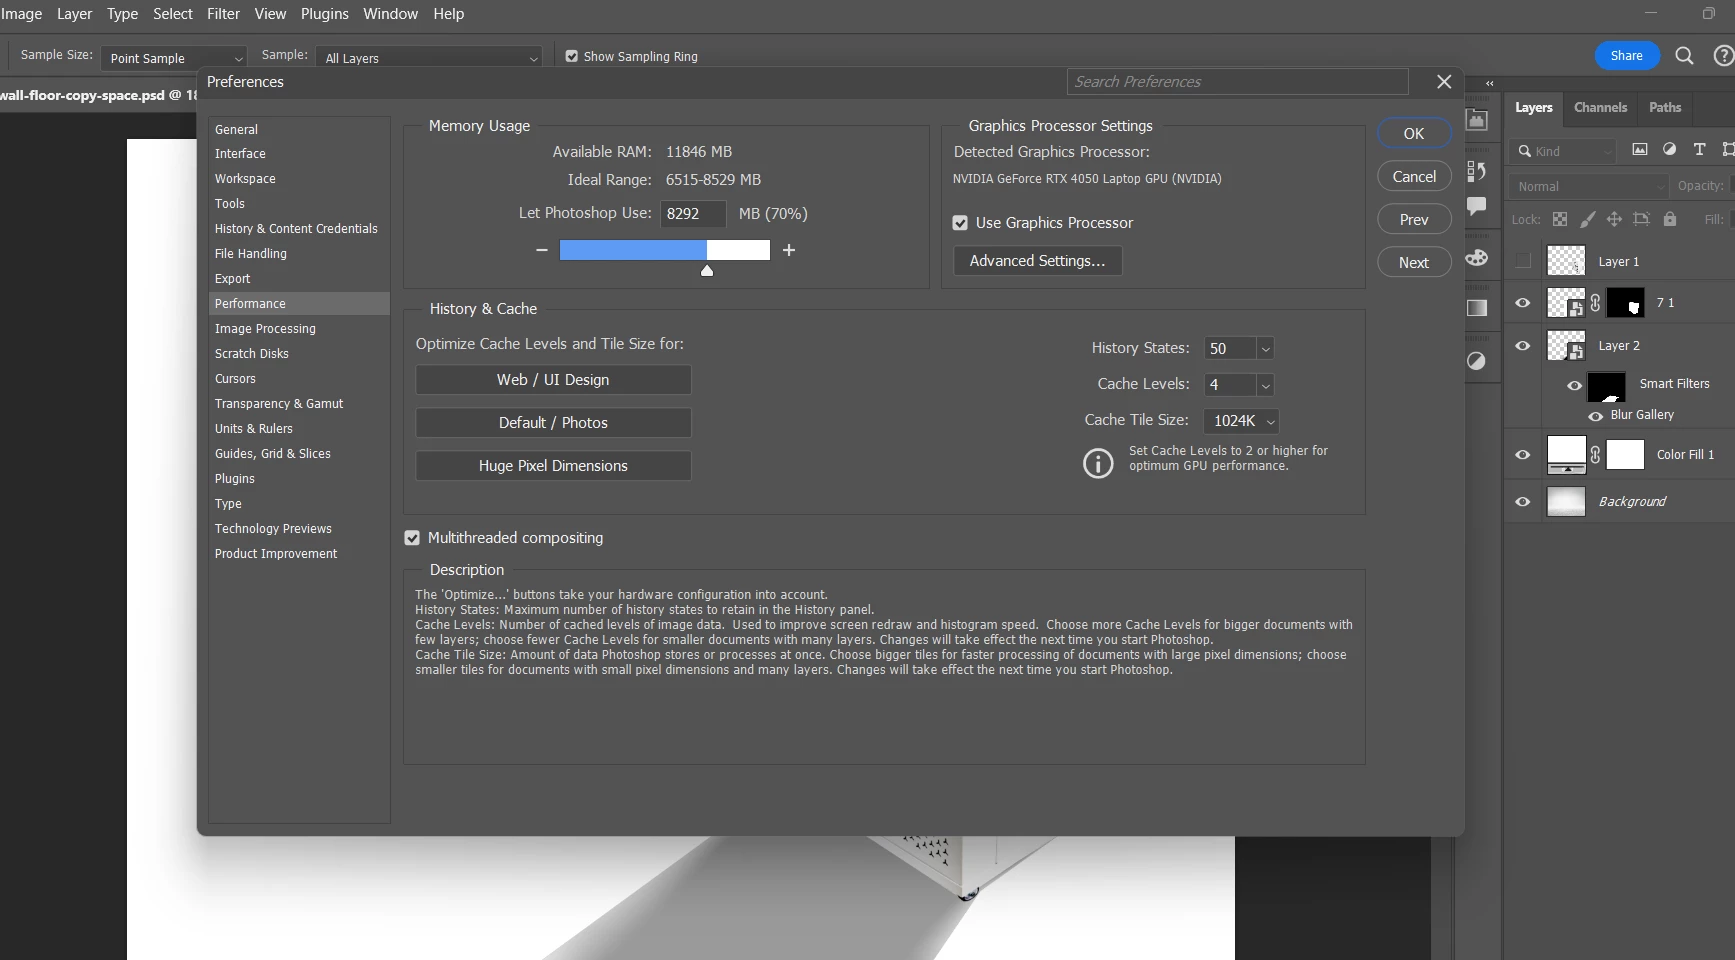This screenshot has width=1735, height=960.
Task: Toggle Multithreaded compositing checkbox
Action: coord(412,538)
